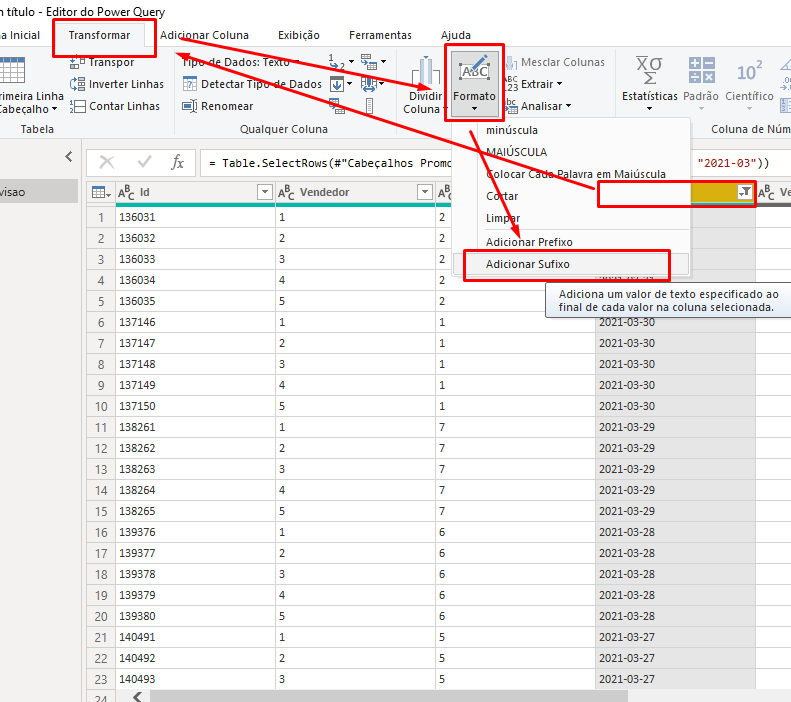Open the Padrão arithmetic operations button
This screenshot has height=702, width=791.
point(701,85)
